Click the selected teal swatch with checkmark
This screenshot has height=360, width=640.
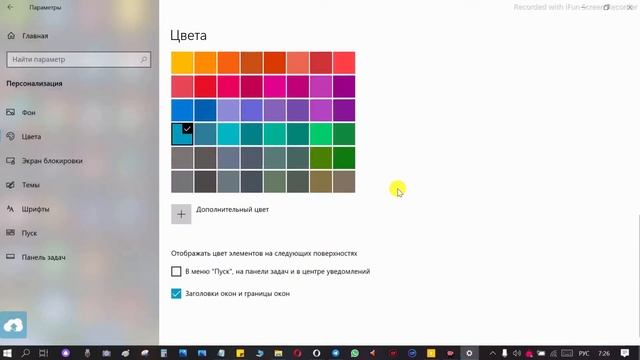coord(182,134)
